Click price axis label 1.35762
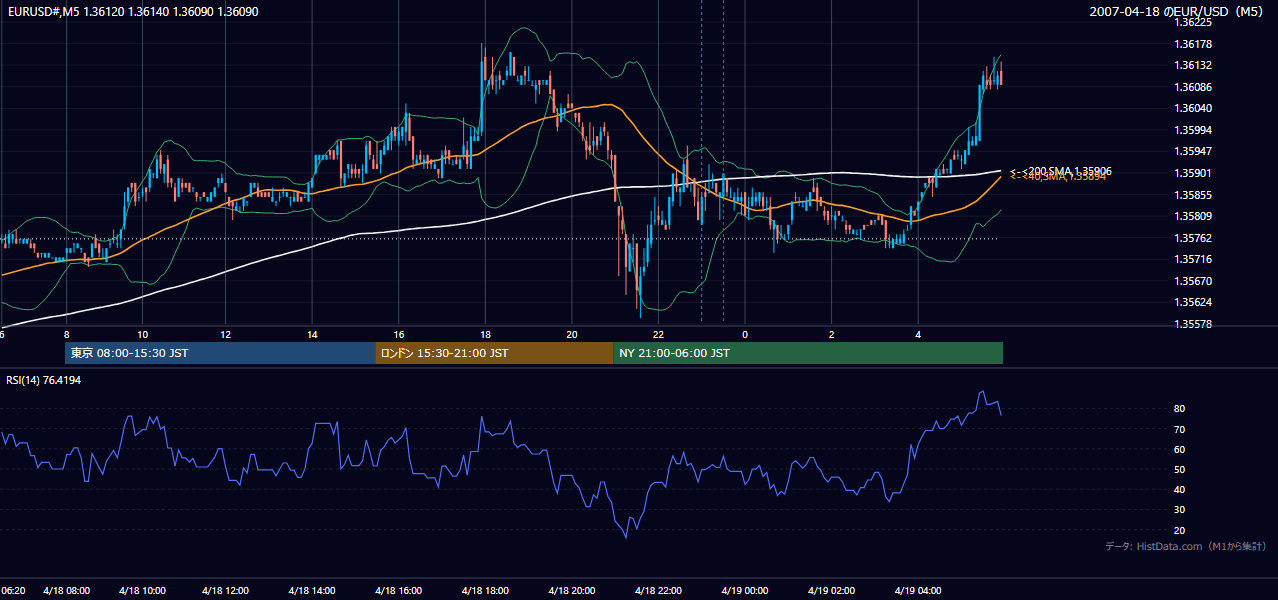Viewport: 1278px width, 600px height. 1192,238
